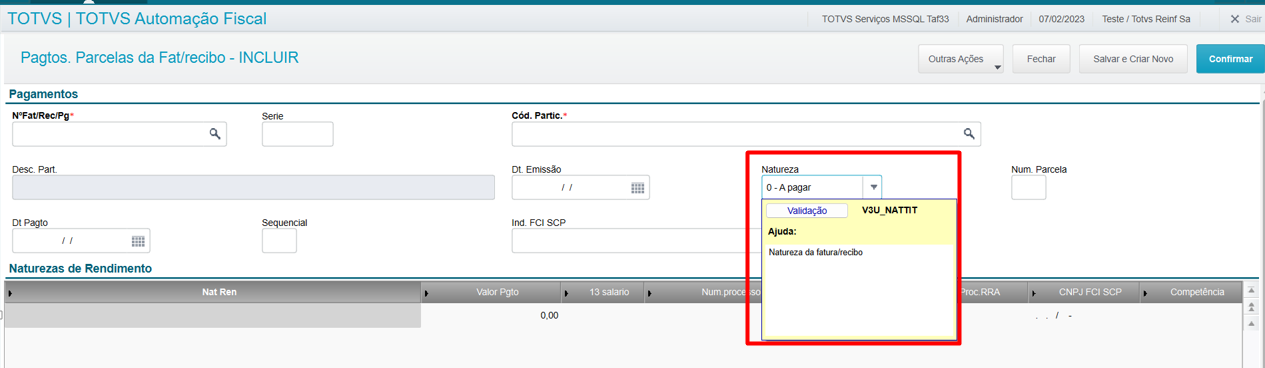The height and width of the screenshot is (368, 1265).
Task: Open the Outras Ações dropdown
Action: [x=961, y=59]
